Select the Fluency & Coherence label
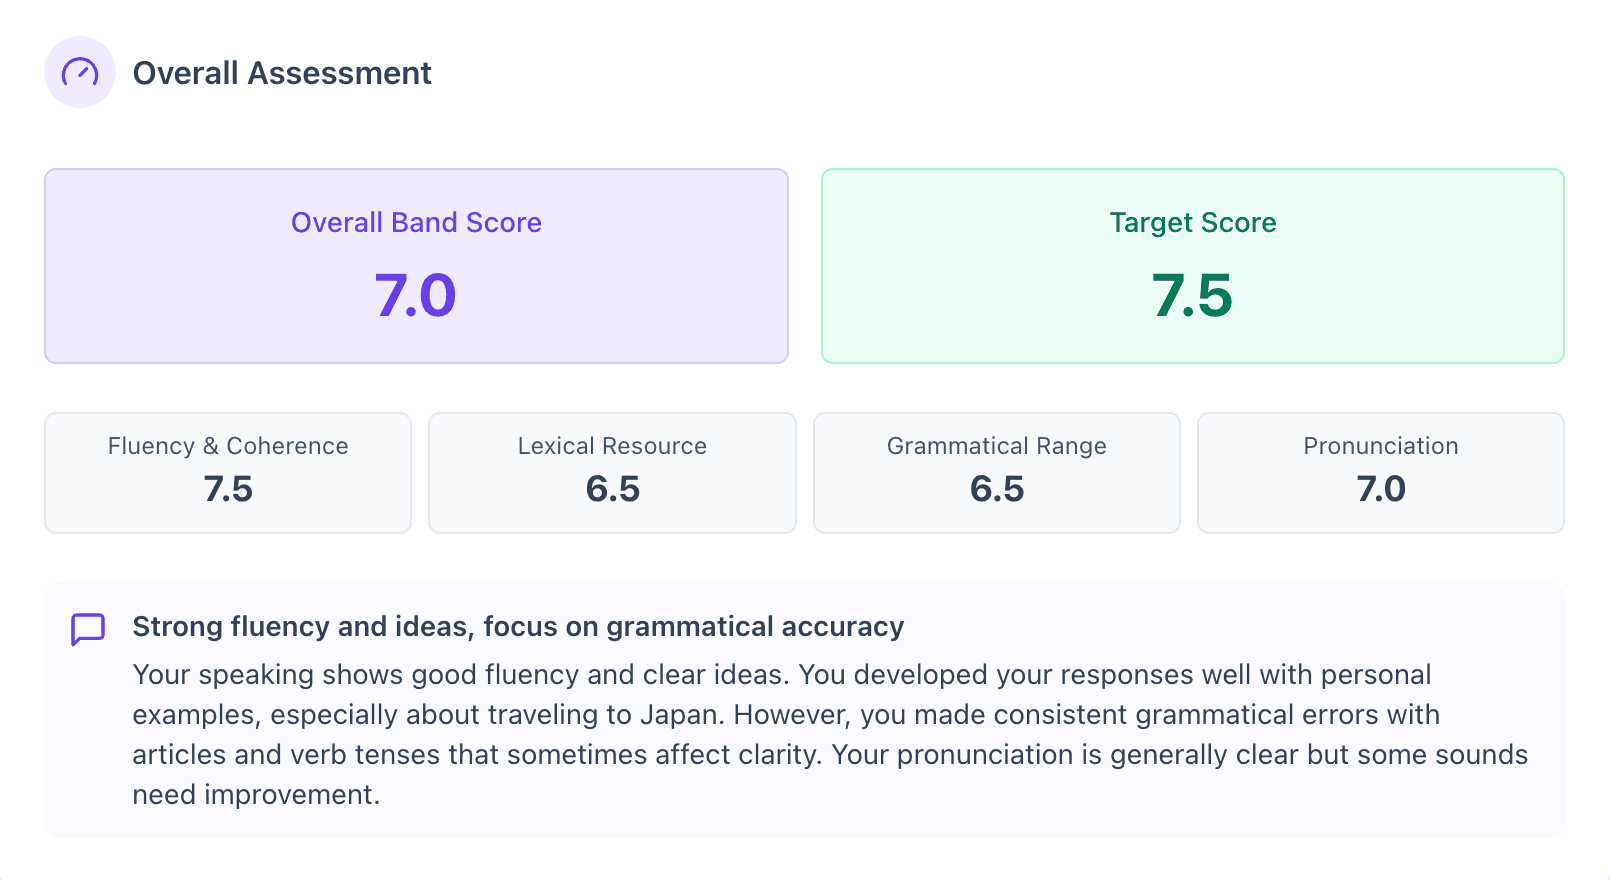Screen dimensions: 1610x880 (x=227, y=446)
